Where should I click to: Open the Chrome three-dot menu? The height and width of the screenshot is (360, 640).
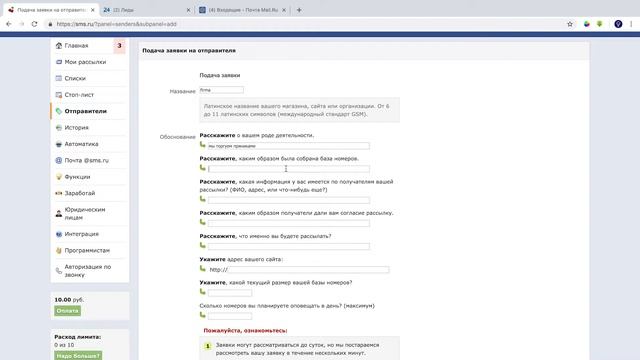point(631,24)
